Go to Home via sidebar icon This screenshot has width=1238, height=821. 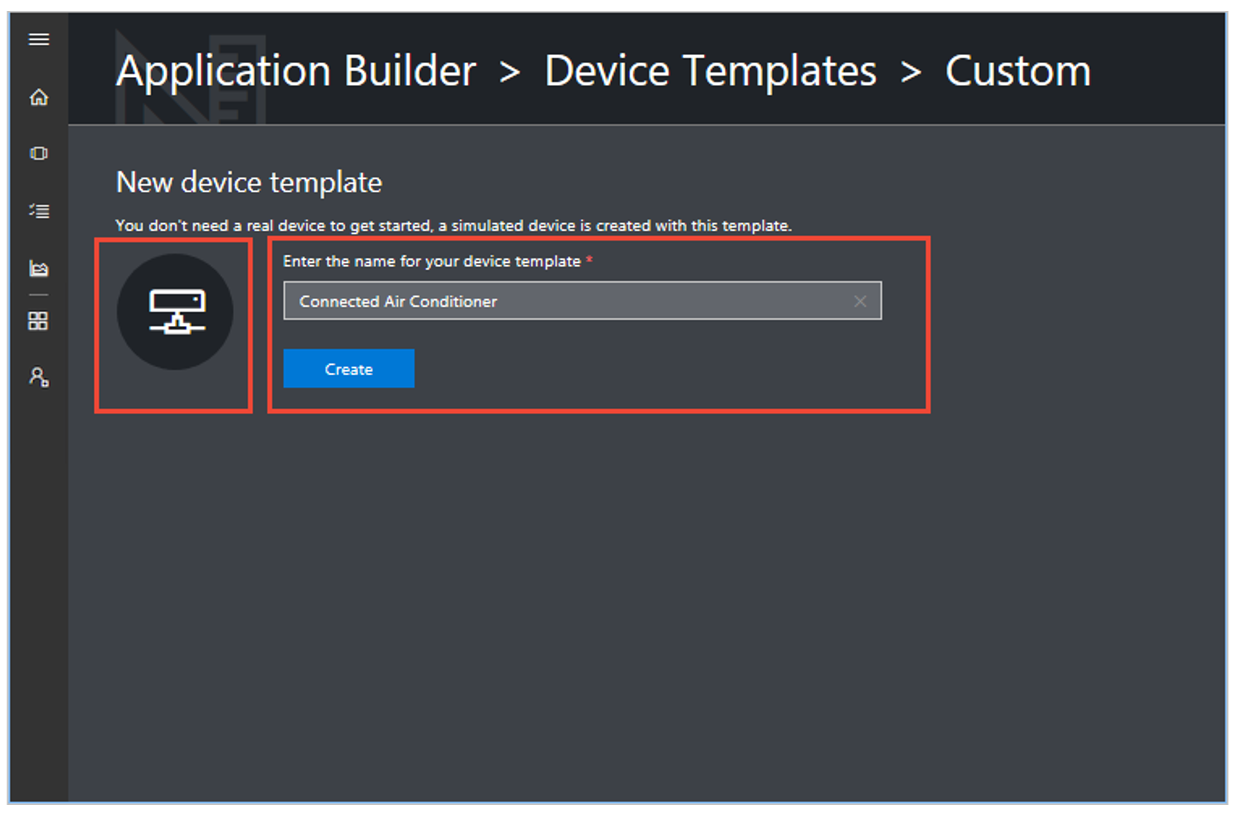coord(39,97)
